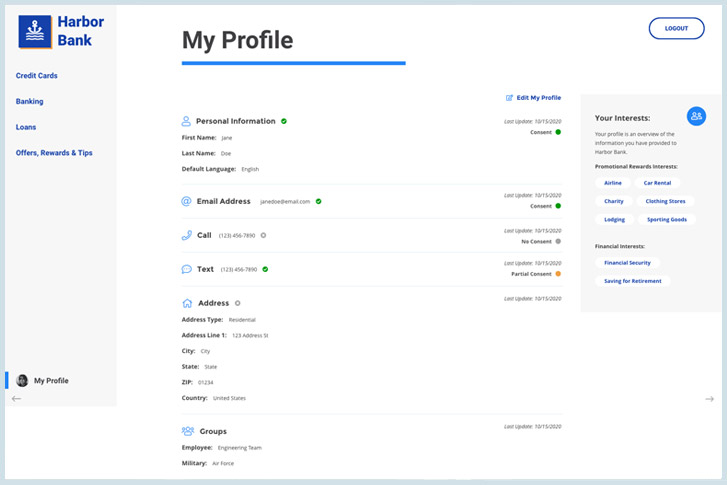The image size is (727, 485).
Task: Click the gray circle next to Address
Action: 237,303
